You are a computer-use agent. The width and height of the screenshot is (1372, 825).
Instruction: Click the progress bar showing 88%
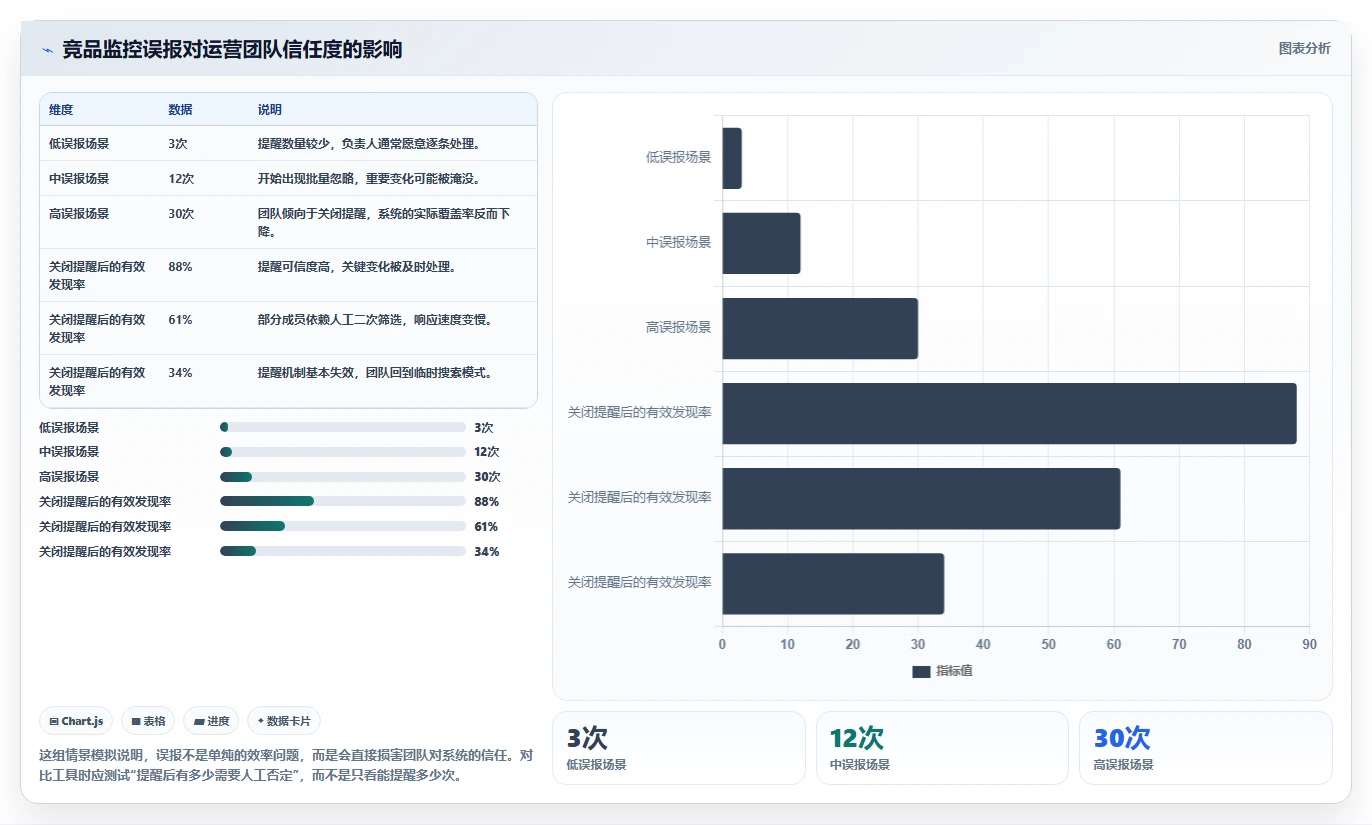click(343, 501)
